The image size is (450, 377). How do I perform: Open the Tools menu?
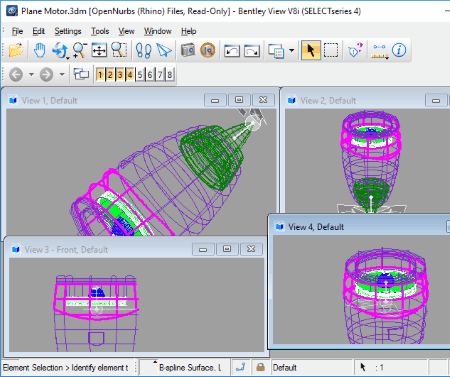click(100, 31)
